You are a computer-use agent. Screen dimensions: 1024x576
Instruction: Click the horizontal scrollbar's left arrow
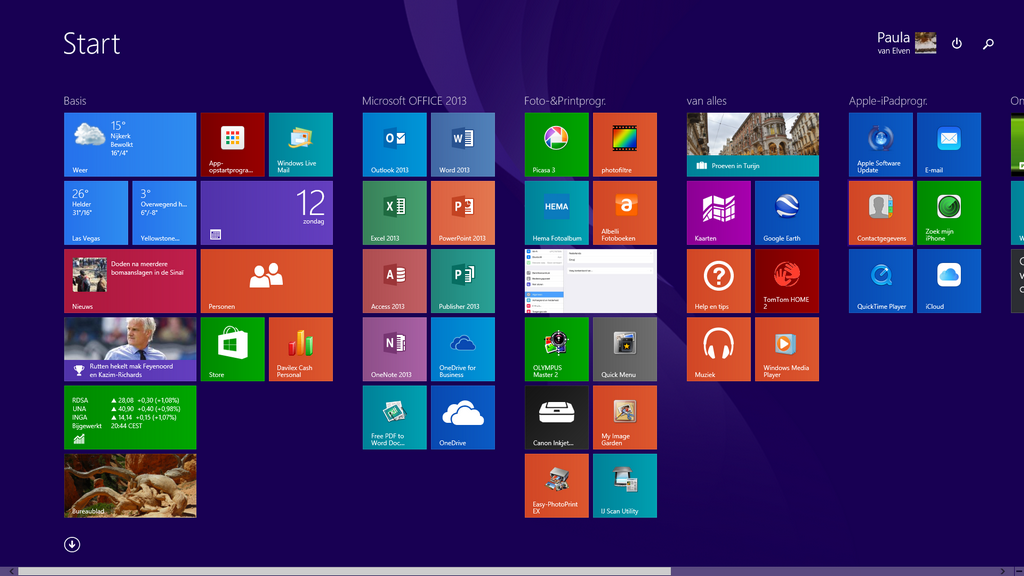click(11, 571)
